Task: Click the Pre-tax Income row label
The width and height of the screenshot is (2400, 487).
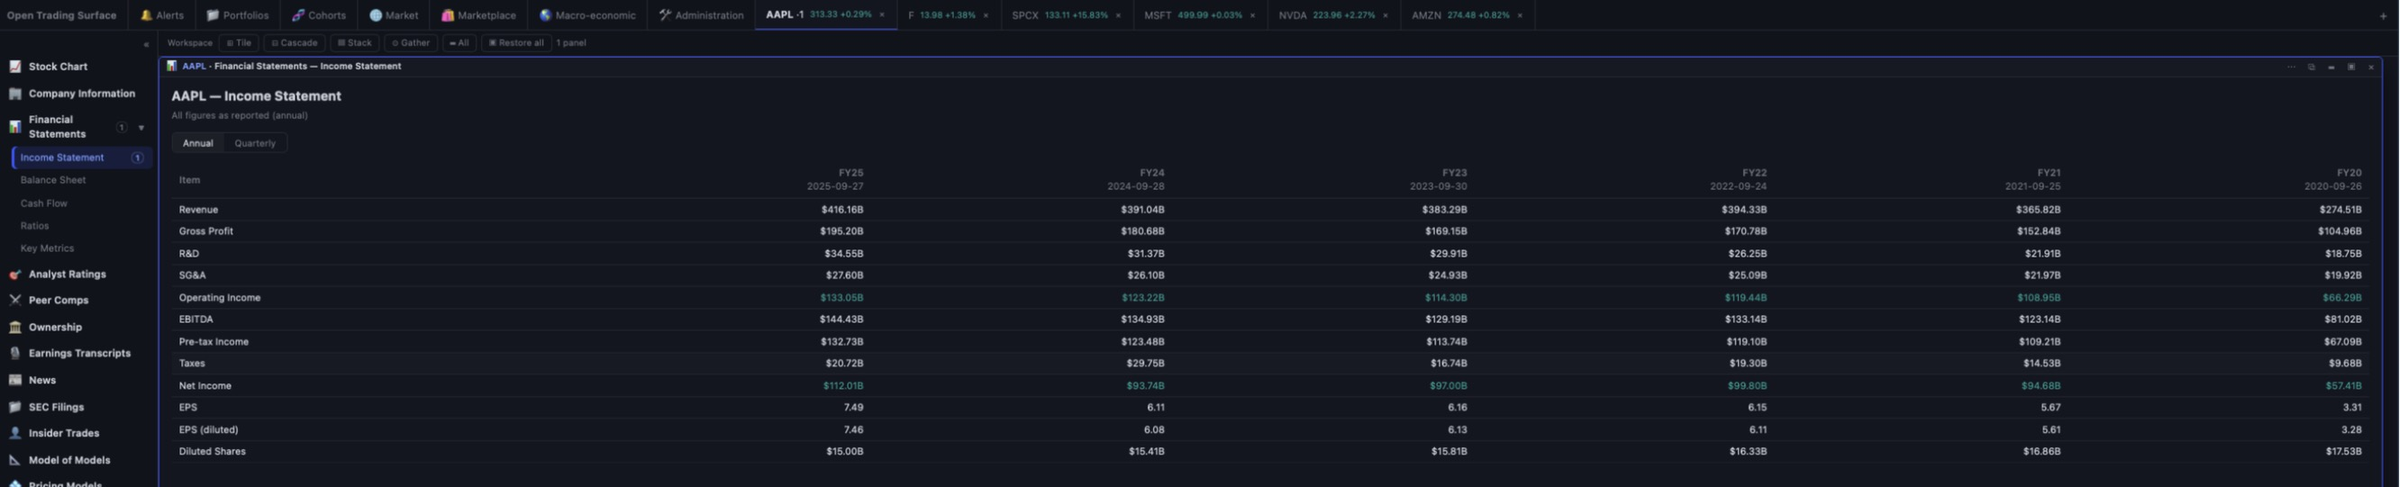Action: coord(214,342)
